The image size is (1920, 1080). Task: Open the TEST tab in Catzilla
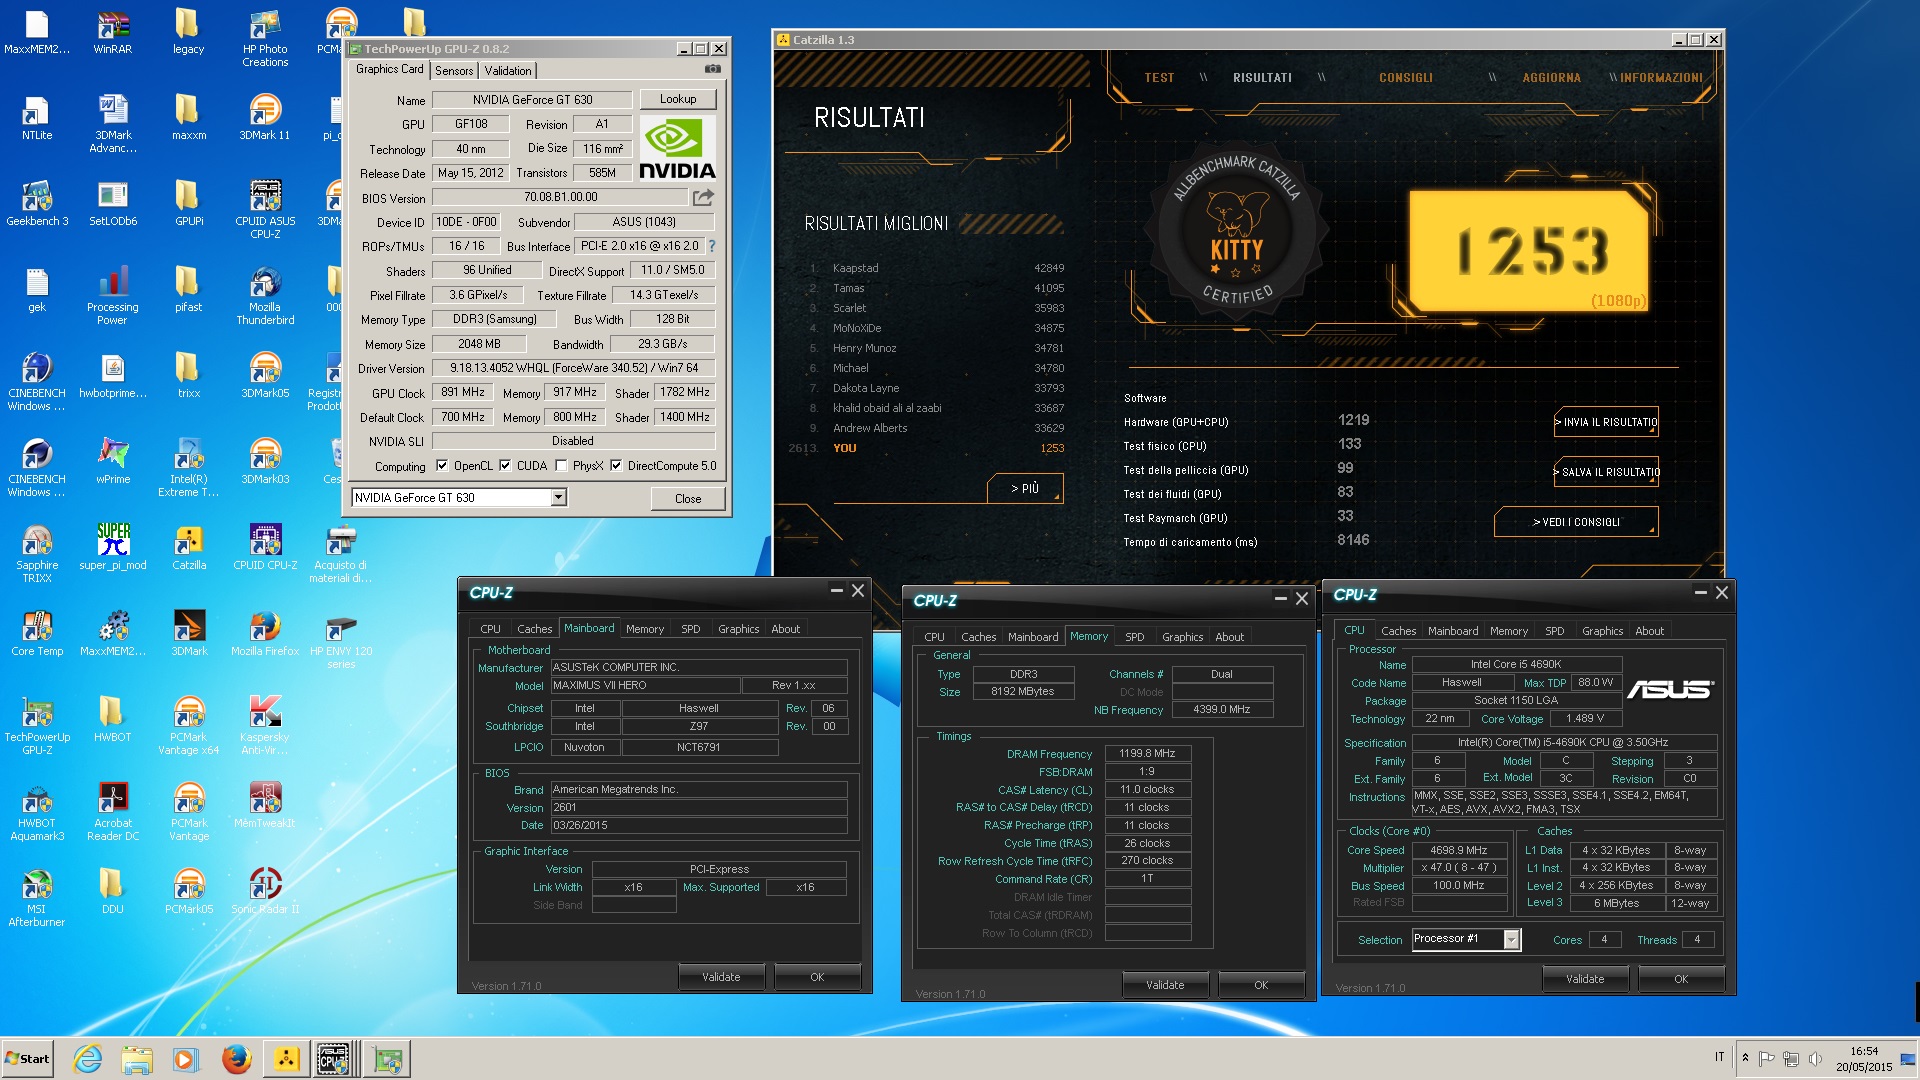[x=1159, y=78]
